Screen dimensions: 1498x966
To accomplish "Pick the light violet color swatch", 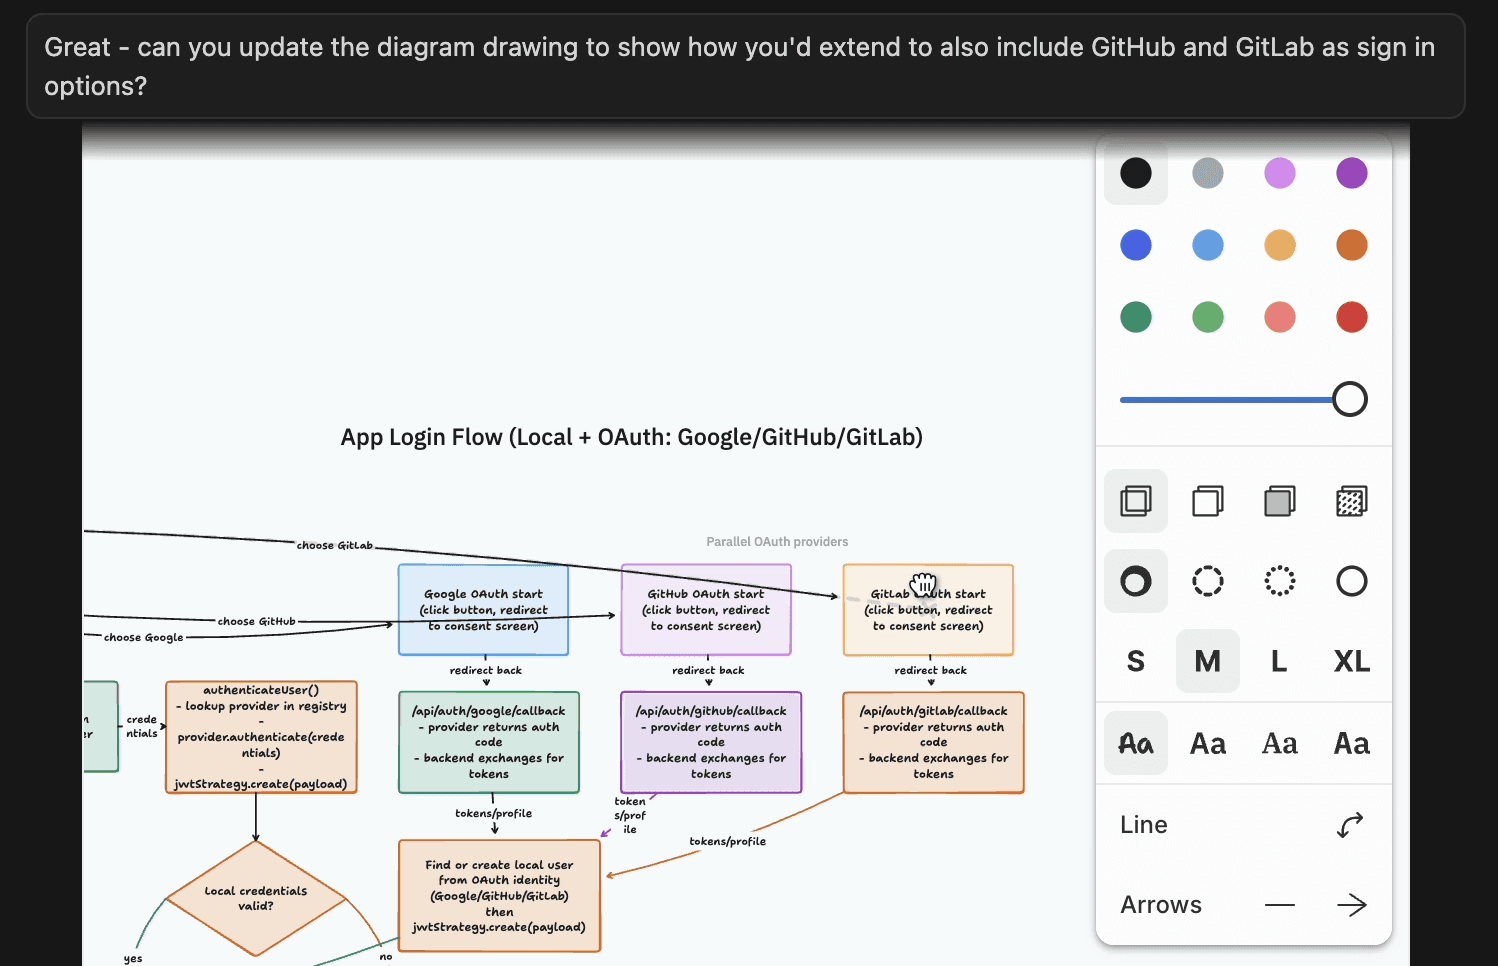I will (1280, 173).
